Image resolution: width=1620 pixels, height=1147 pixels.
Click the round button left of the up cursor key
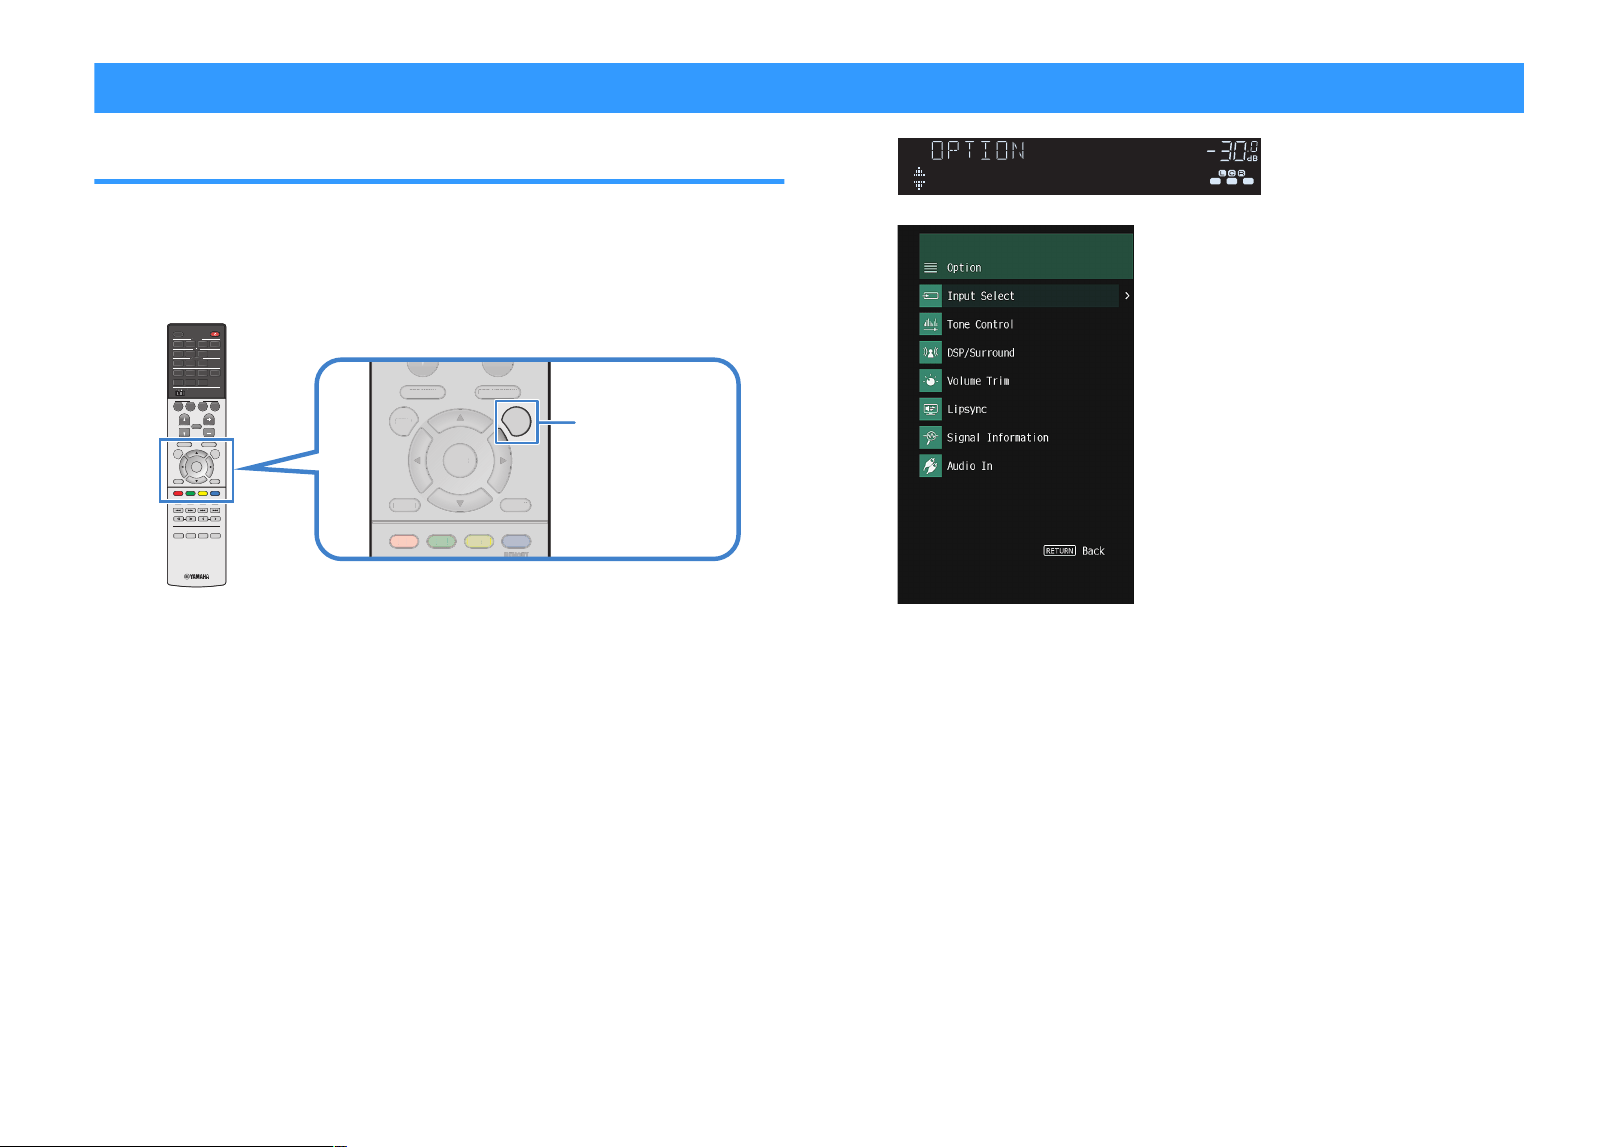point(404,422)
